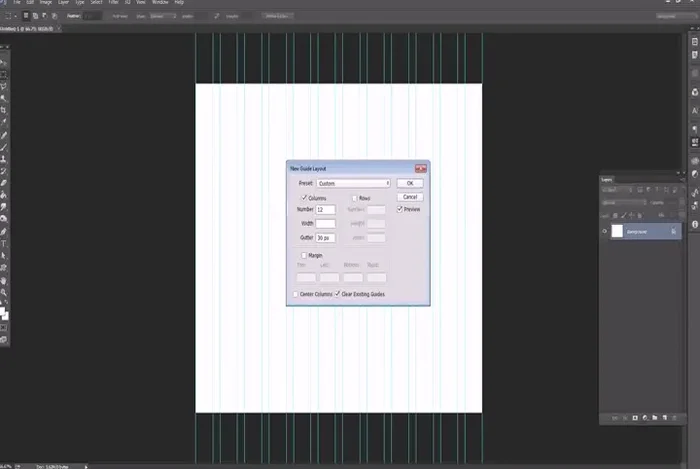Open the Preset dropdown in dialog
700x469 pixels.
click(353, 184)
